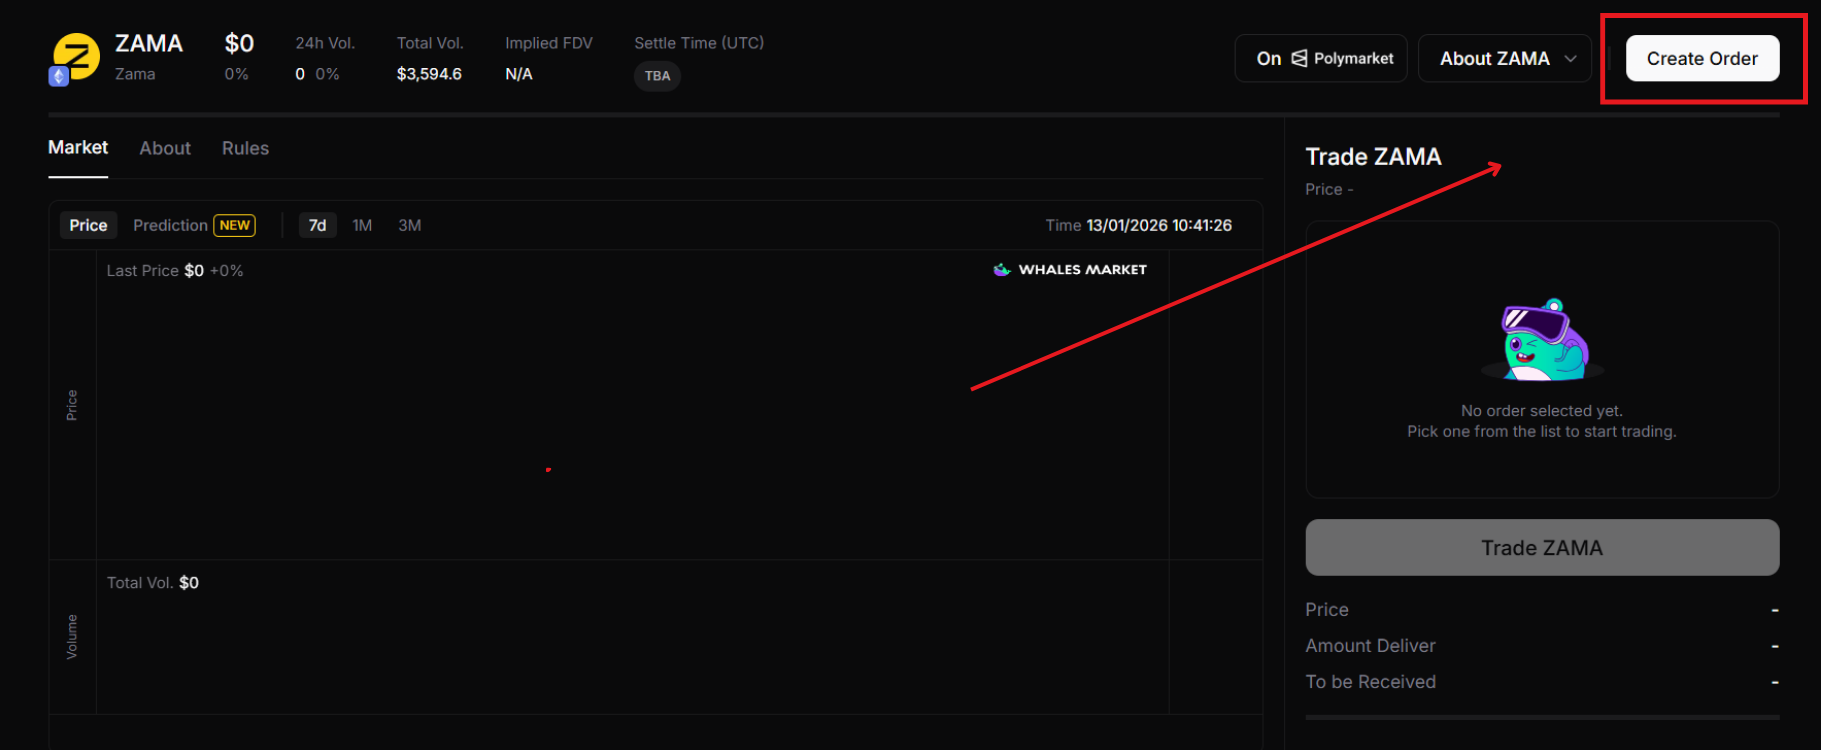Image resolution: width=1821 pixels, height=750 pixels.
Task: Click the Polymarket icon in the header
Action: [x=1299, y=58]
